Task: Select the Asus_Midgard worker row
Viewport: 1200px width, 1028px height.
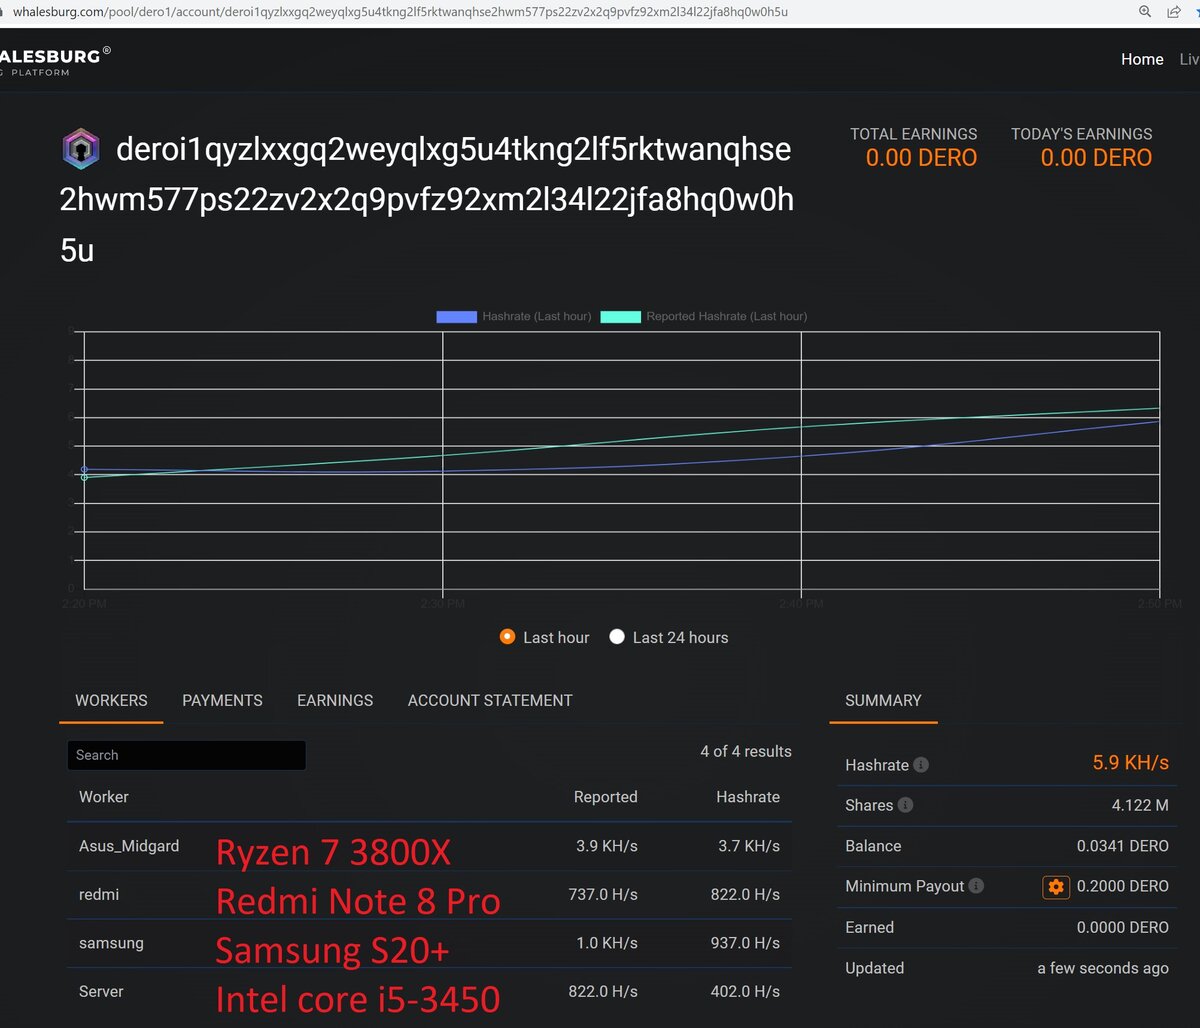Action: [x=429, y=846]
